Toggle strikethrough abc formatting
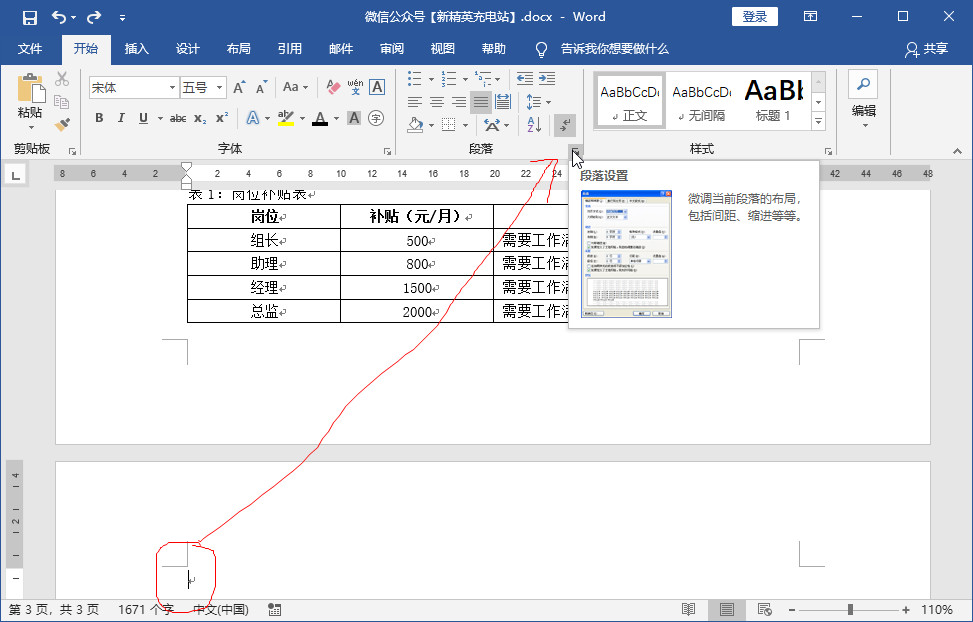This screenshot has width=973, height=622. (178, 118)
